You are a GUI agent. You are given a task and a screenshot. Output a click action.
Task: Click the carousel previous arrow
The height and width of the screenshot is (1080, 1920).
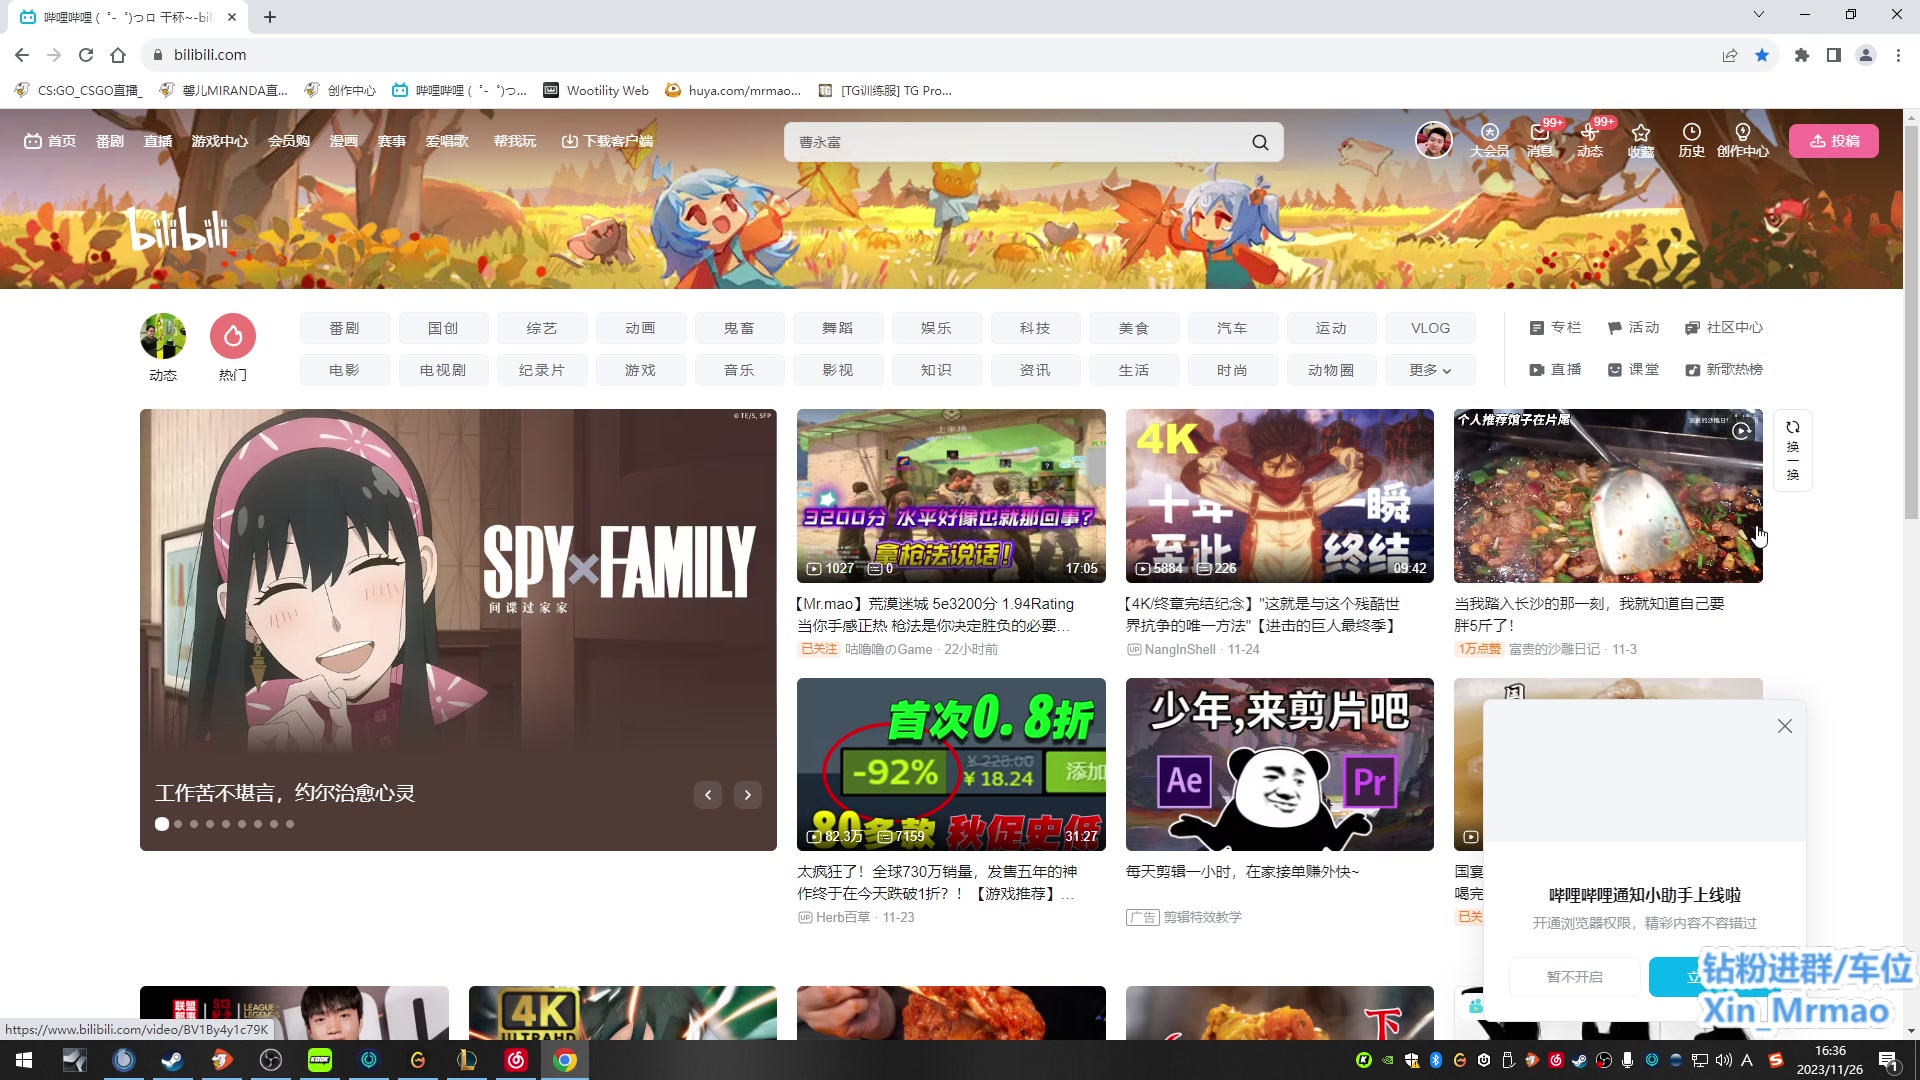click(708, 795)
